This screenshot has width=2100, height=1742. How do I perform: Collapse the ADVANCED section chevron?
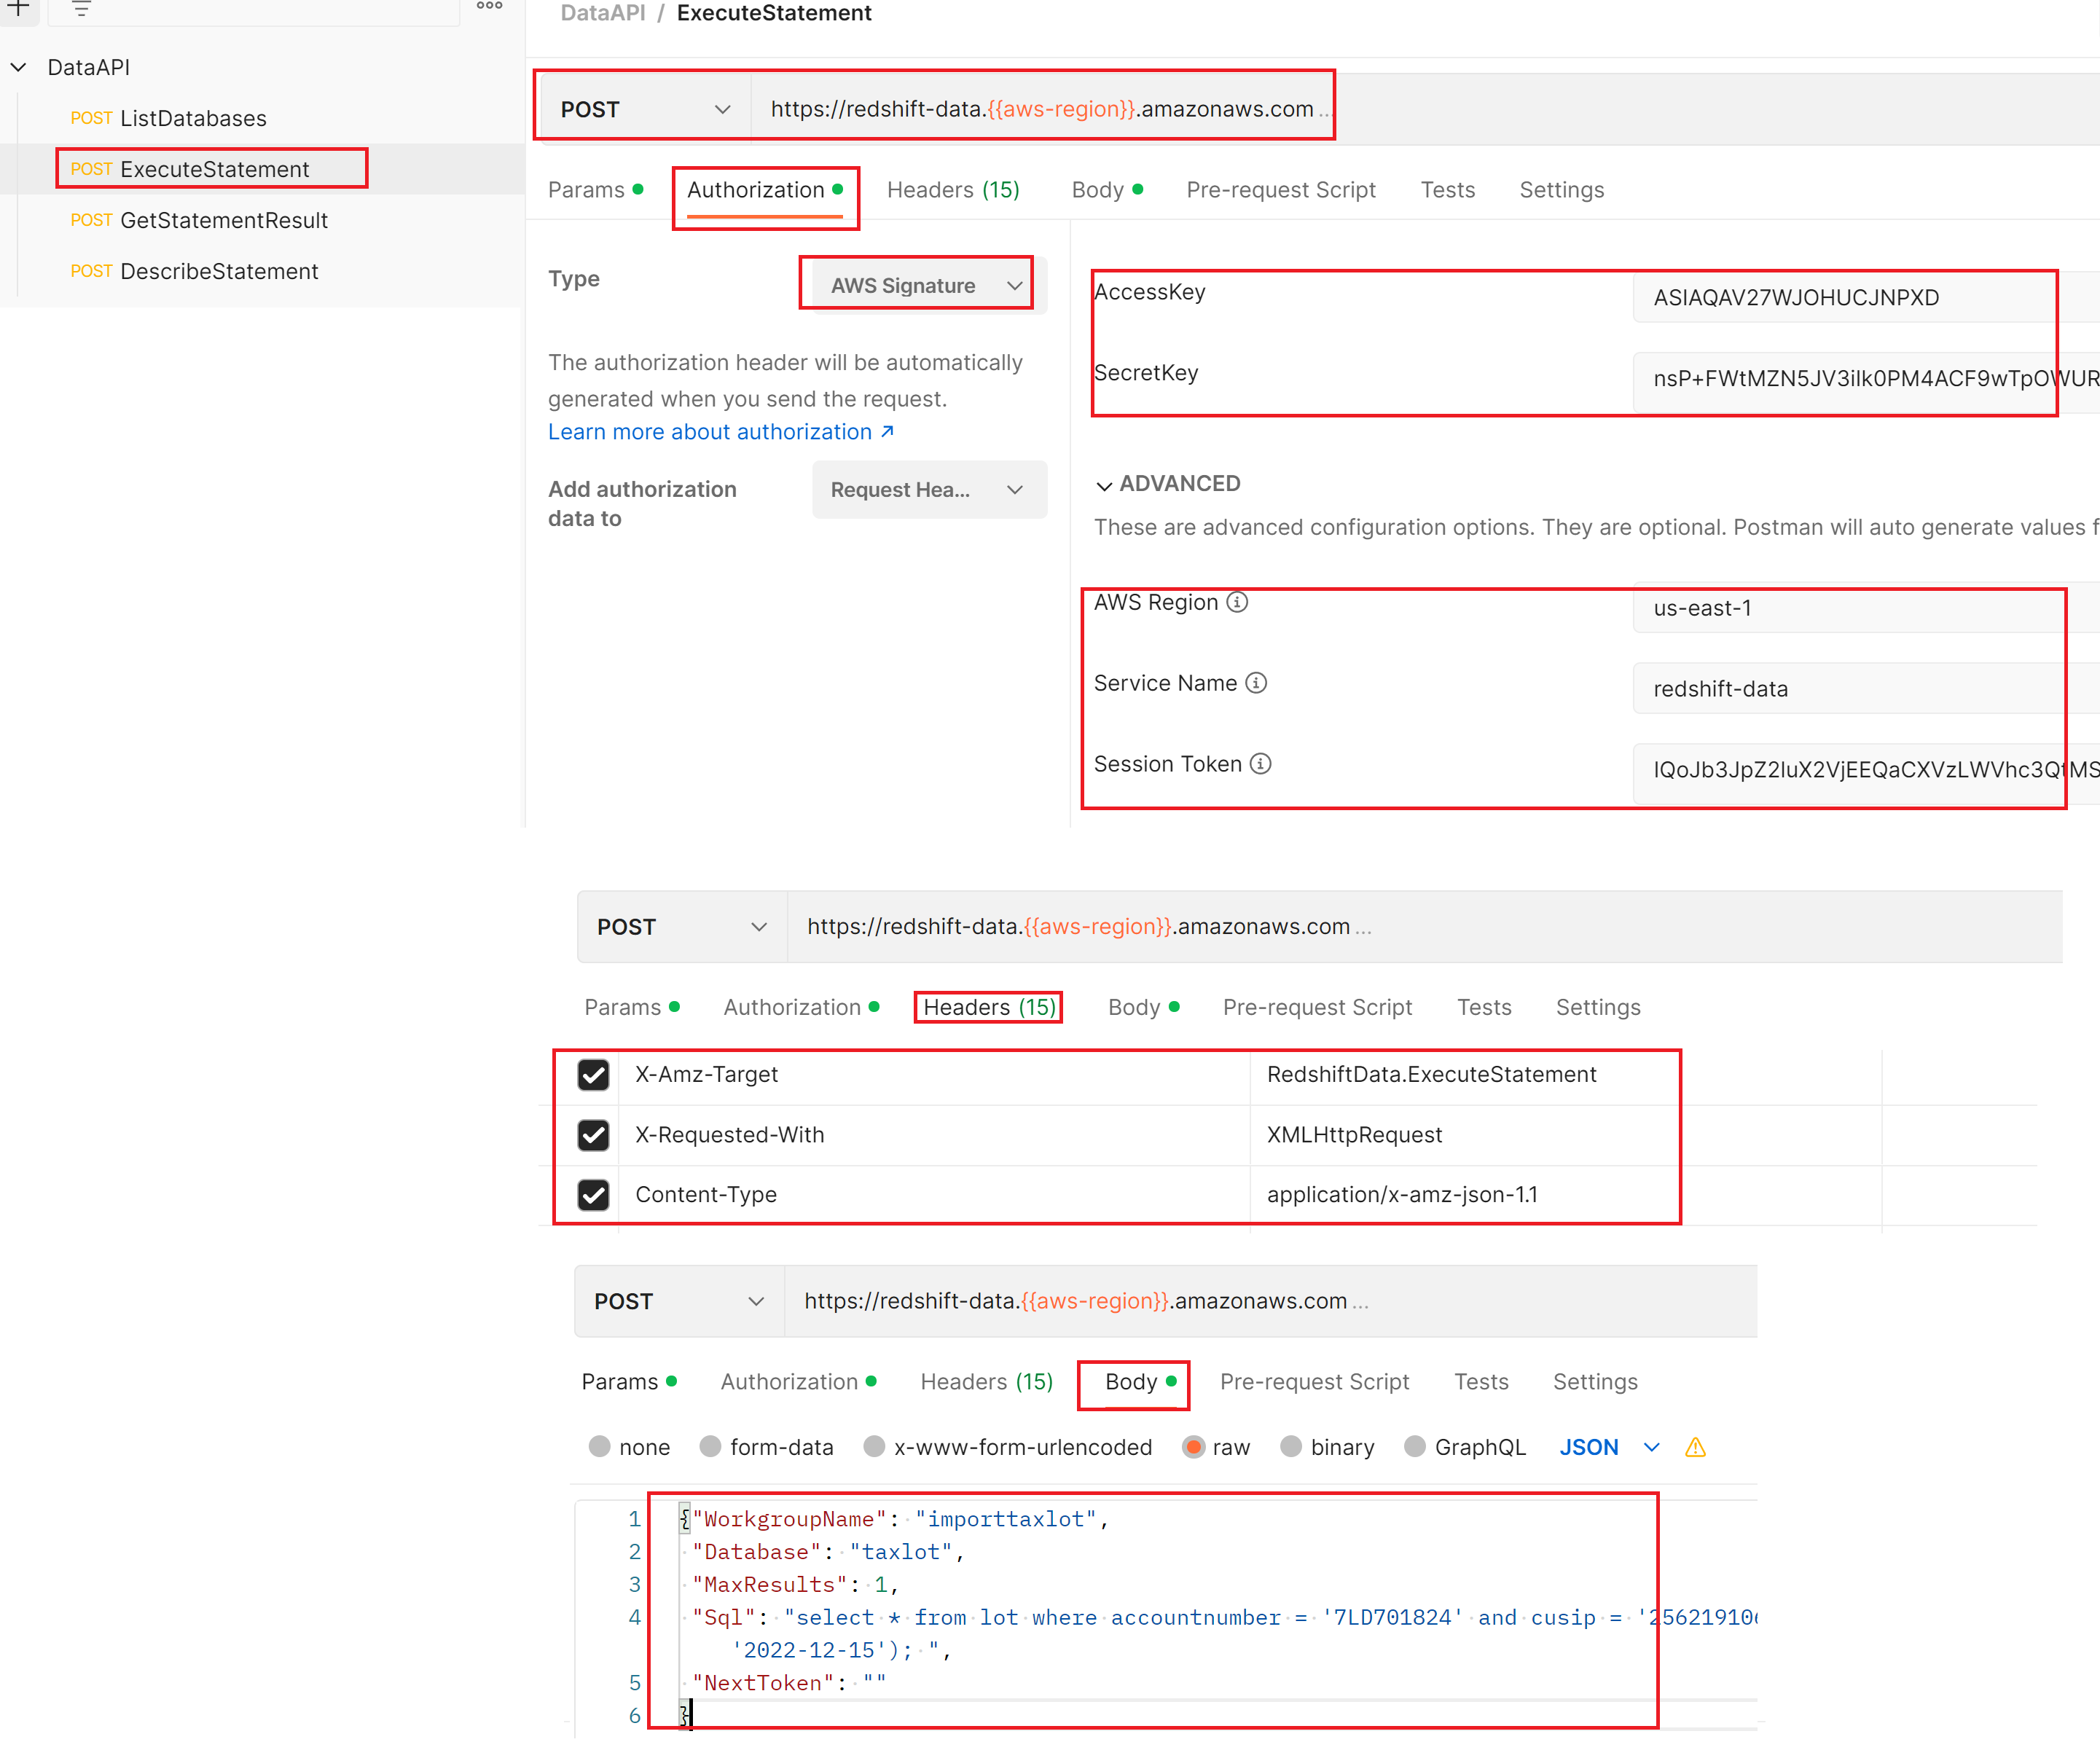click(x=1104, y=485)
